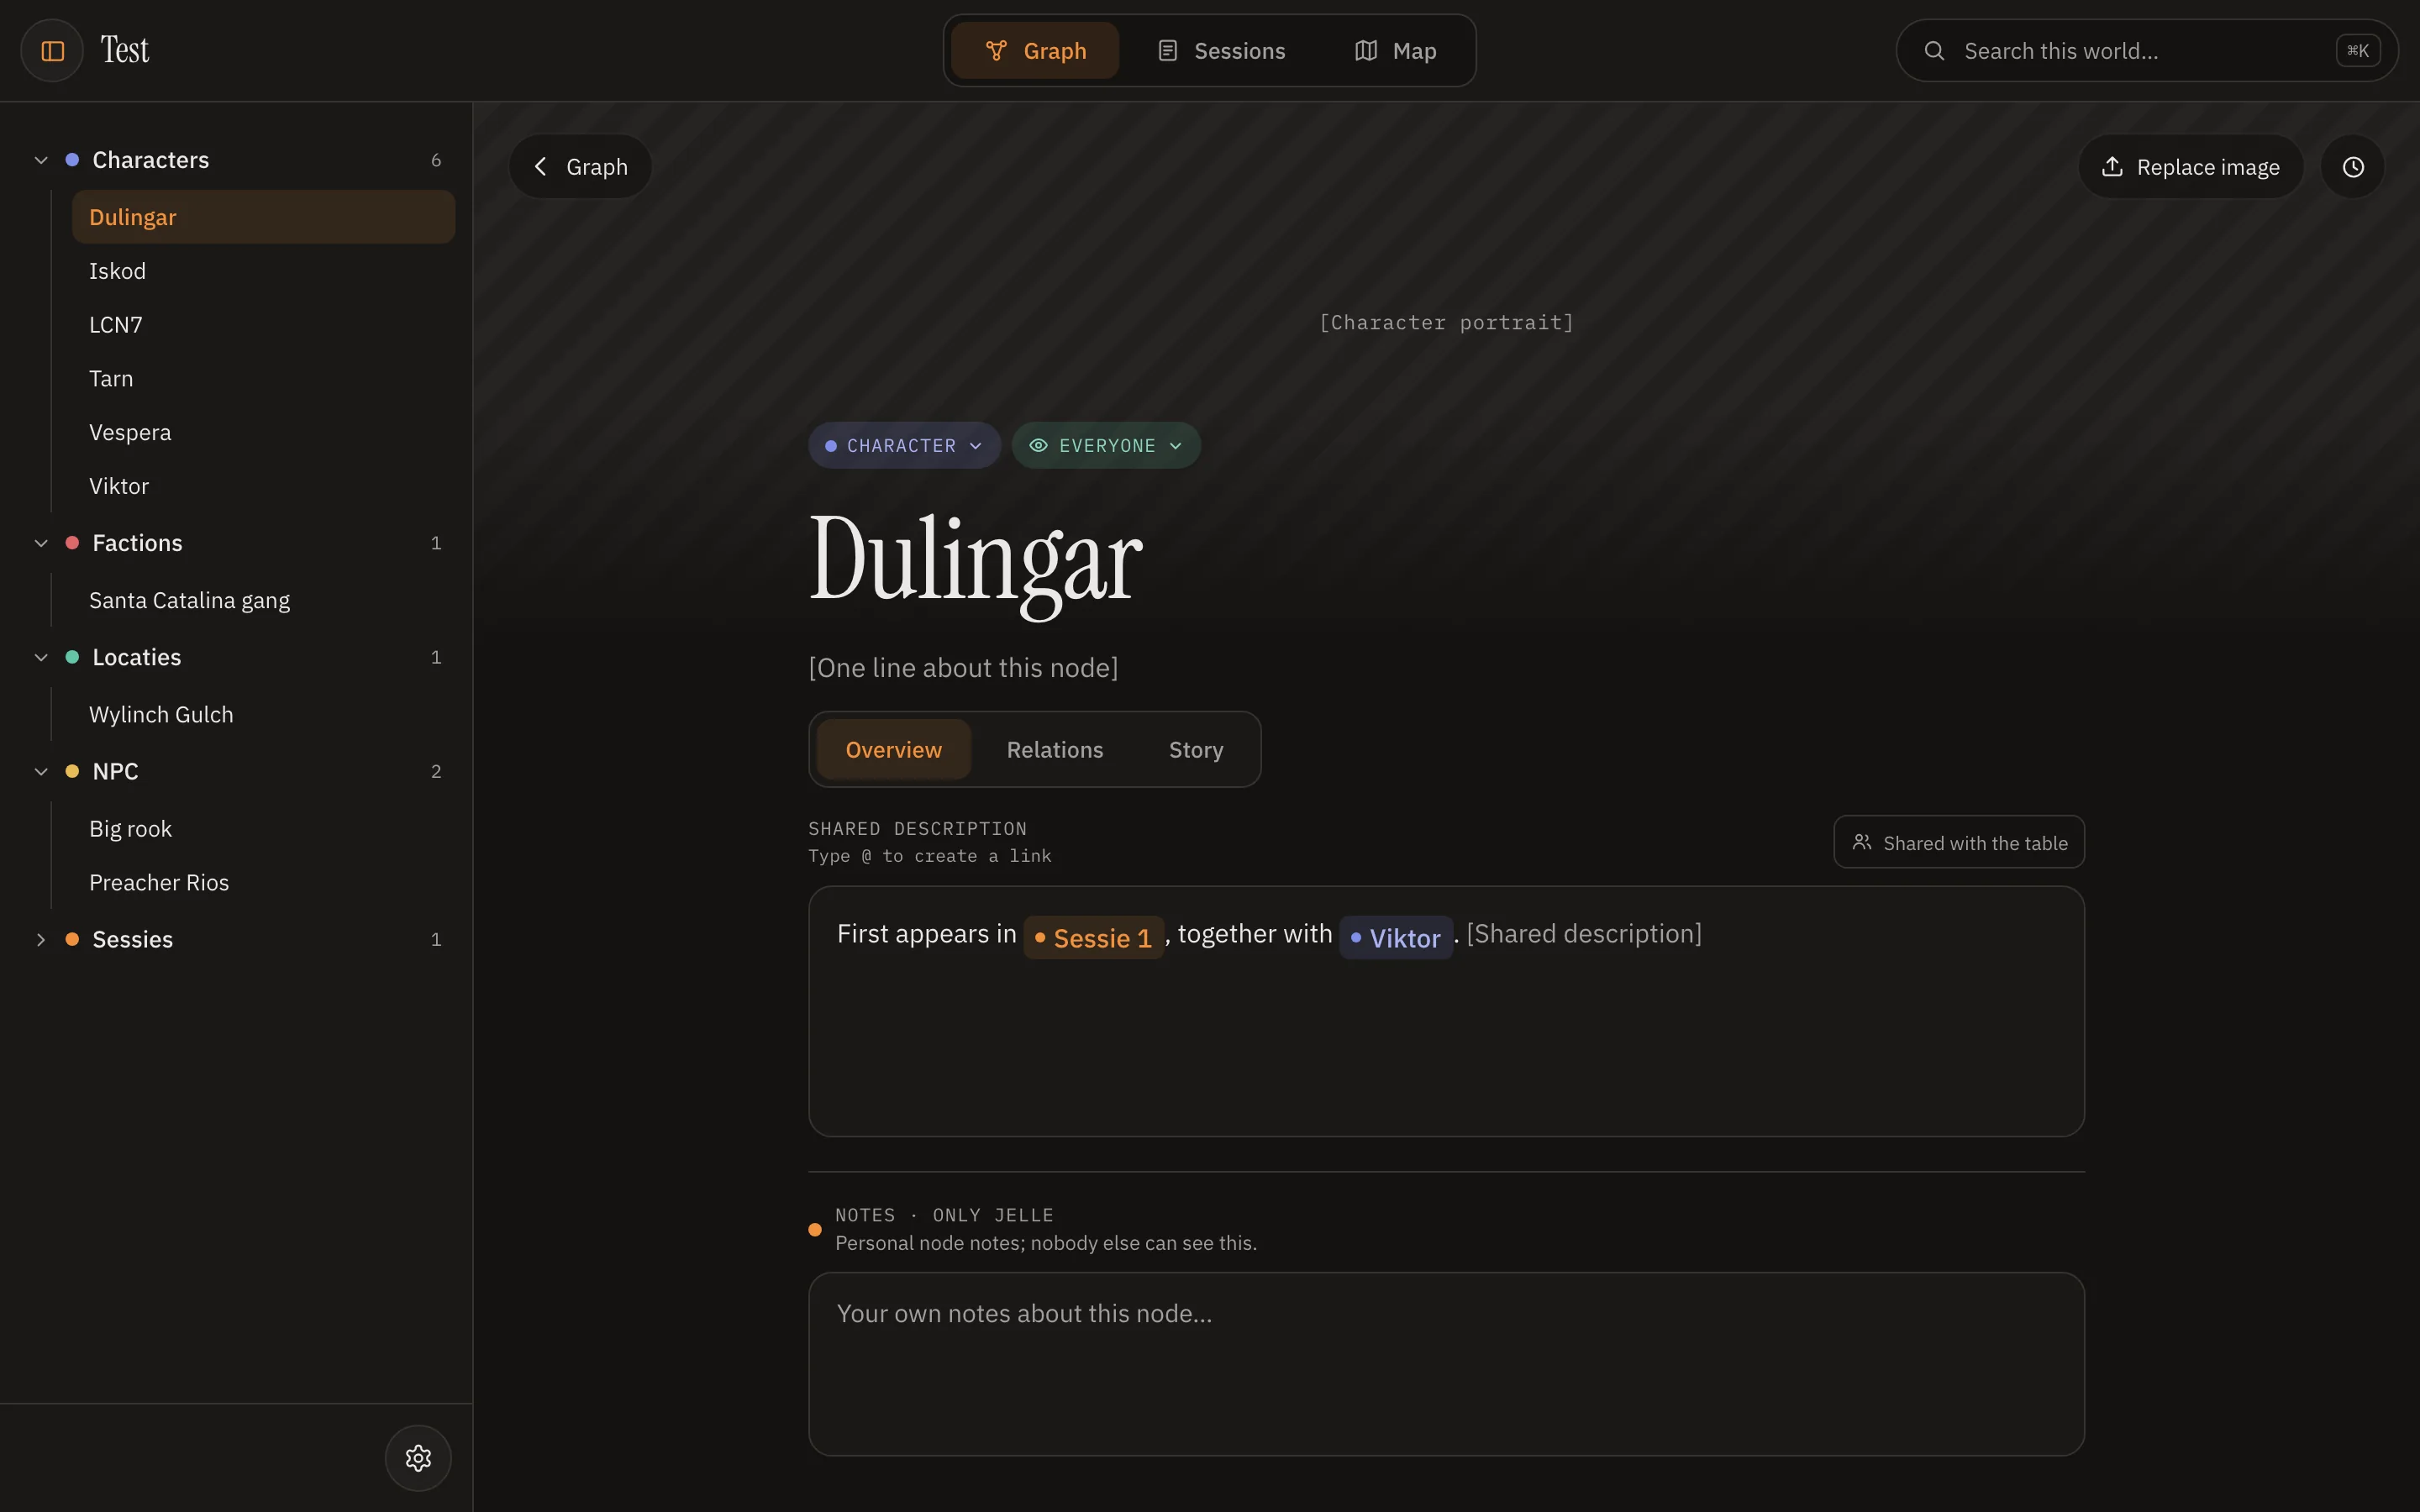The height and width of the screenshot is (1512, 2420).
Task: Switch to the Graph view
Action: (x=1035, y=50)
